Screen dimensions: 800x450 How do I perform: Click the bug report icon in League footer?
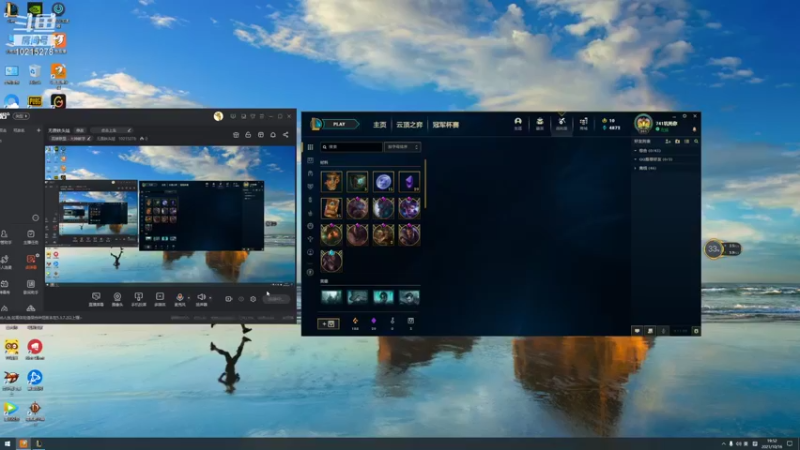tap(696, 331)
